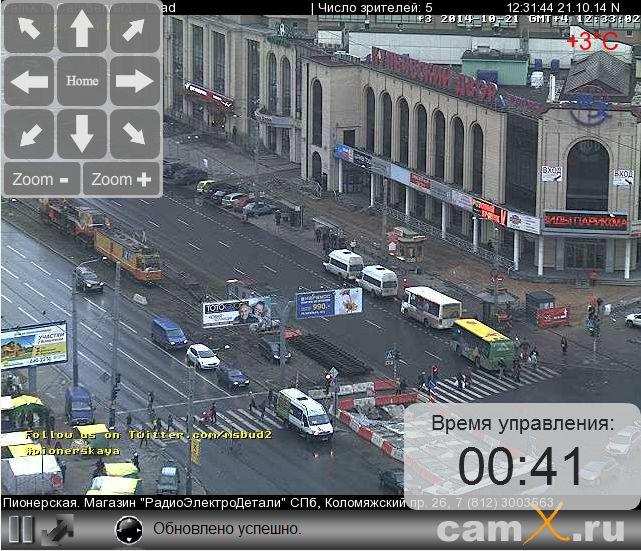Click the Zoom minus button

(x=42, y=180)
